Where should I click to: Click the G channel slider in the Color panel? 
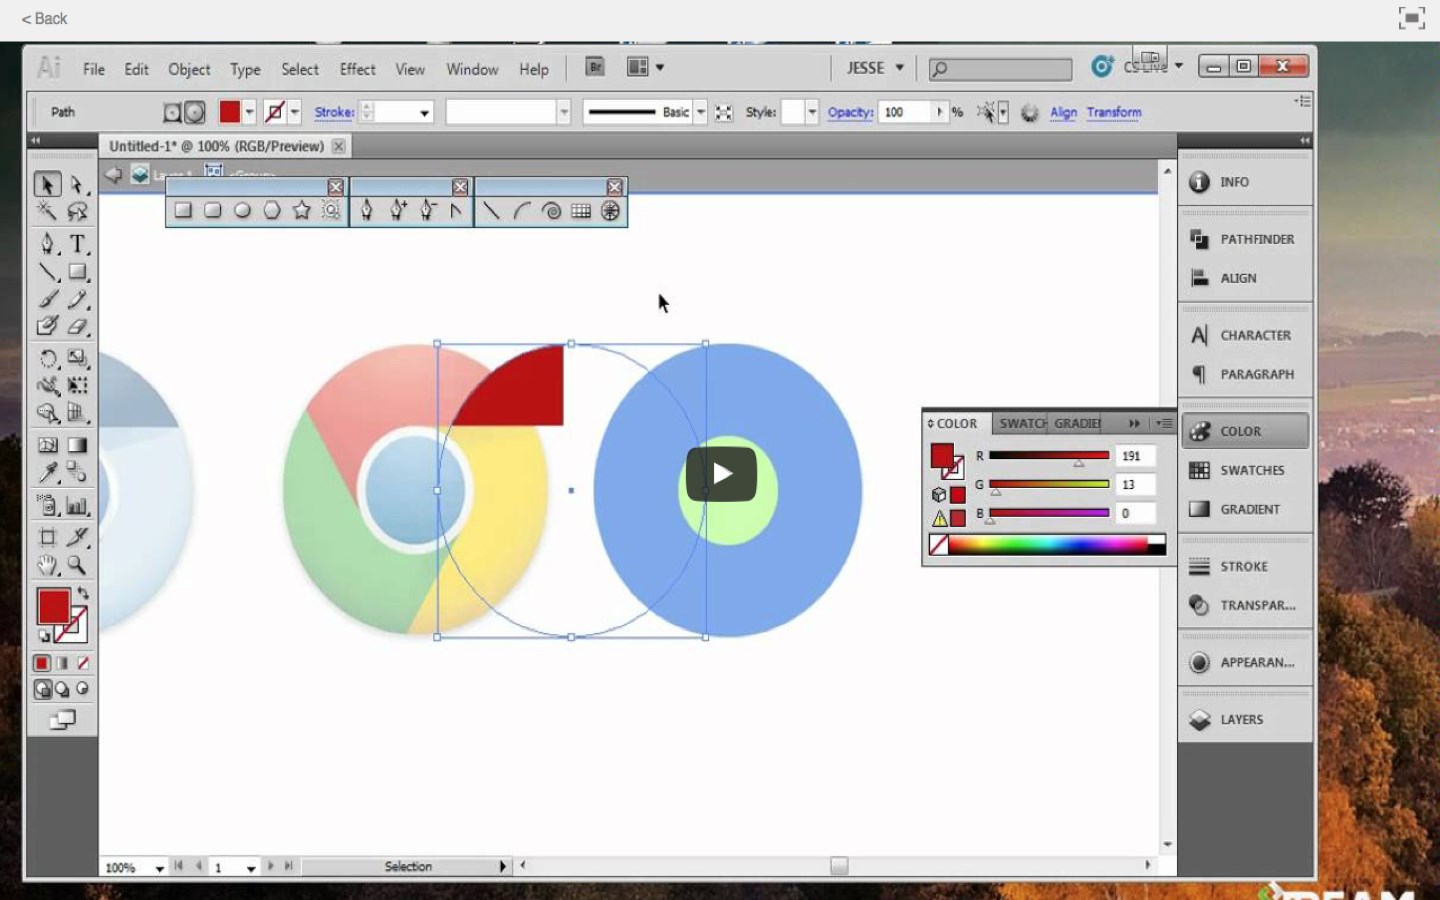tap(1049, 484)
